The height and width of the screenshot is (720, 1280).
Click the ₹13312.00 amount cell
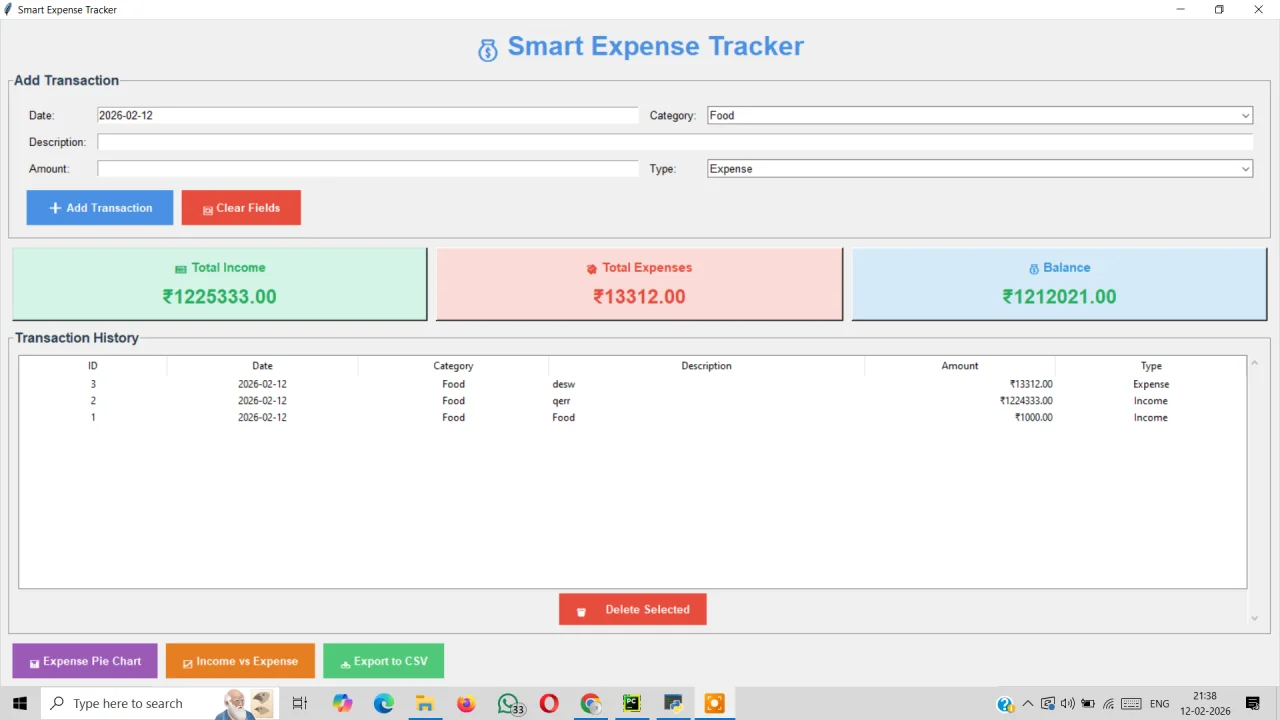point(1031,384)
